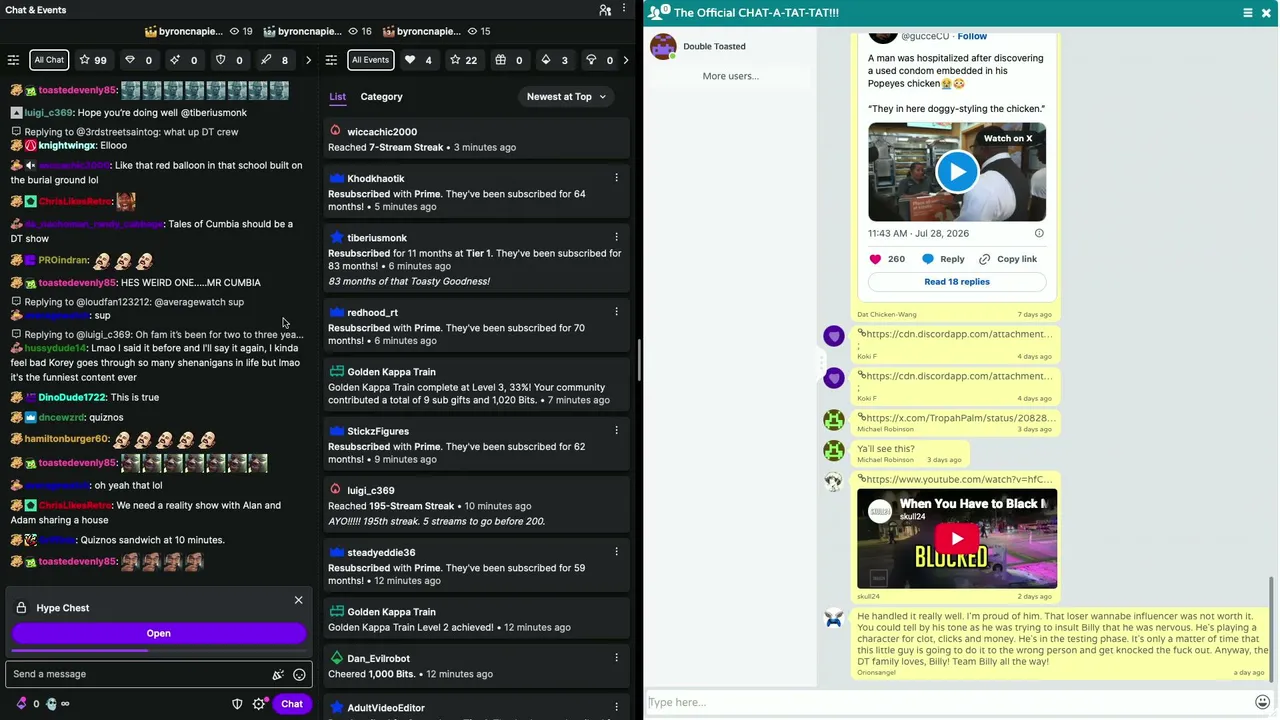Image resolution: width=1280 pixels, height=720 pixels.
Task: Open the Hype Chest
Action: coord(159,633)
